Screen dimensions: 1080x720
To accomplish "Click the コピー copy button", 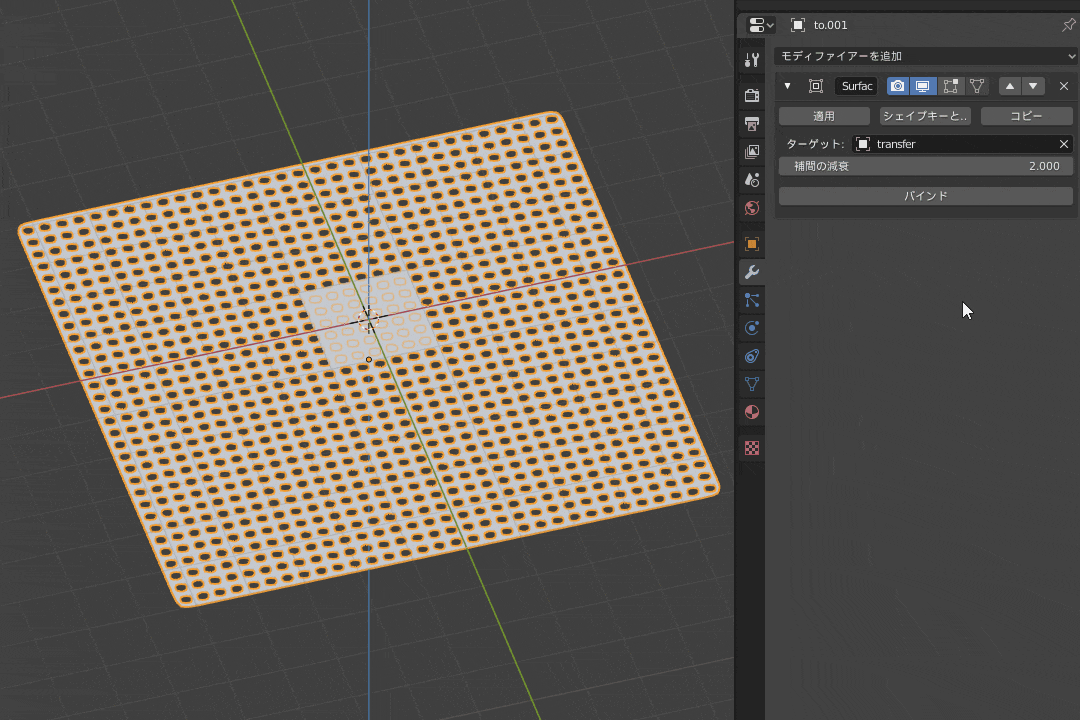I will tap(1026, 116).
